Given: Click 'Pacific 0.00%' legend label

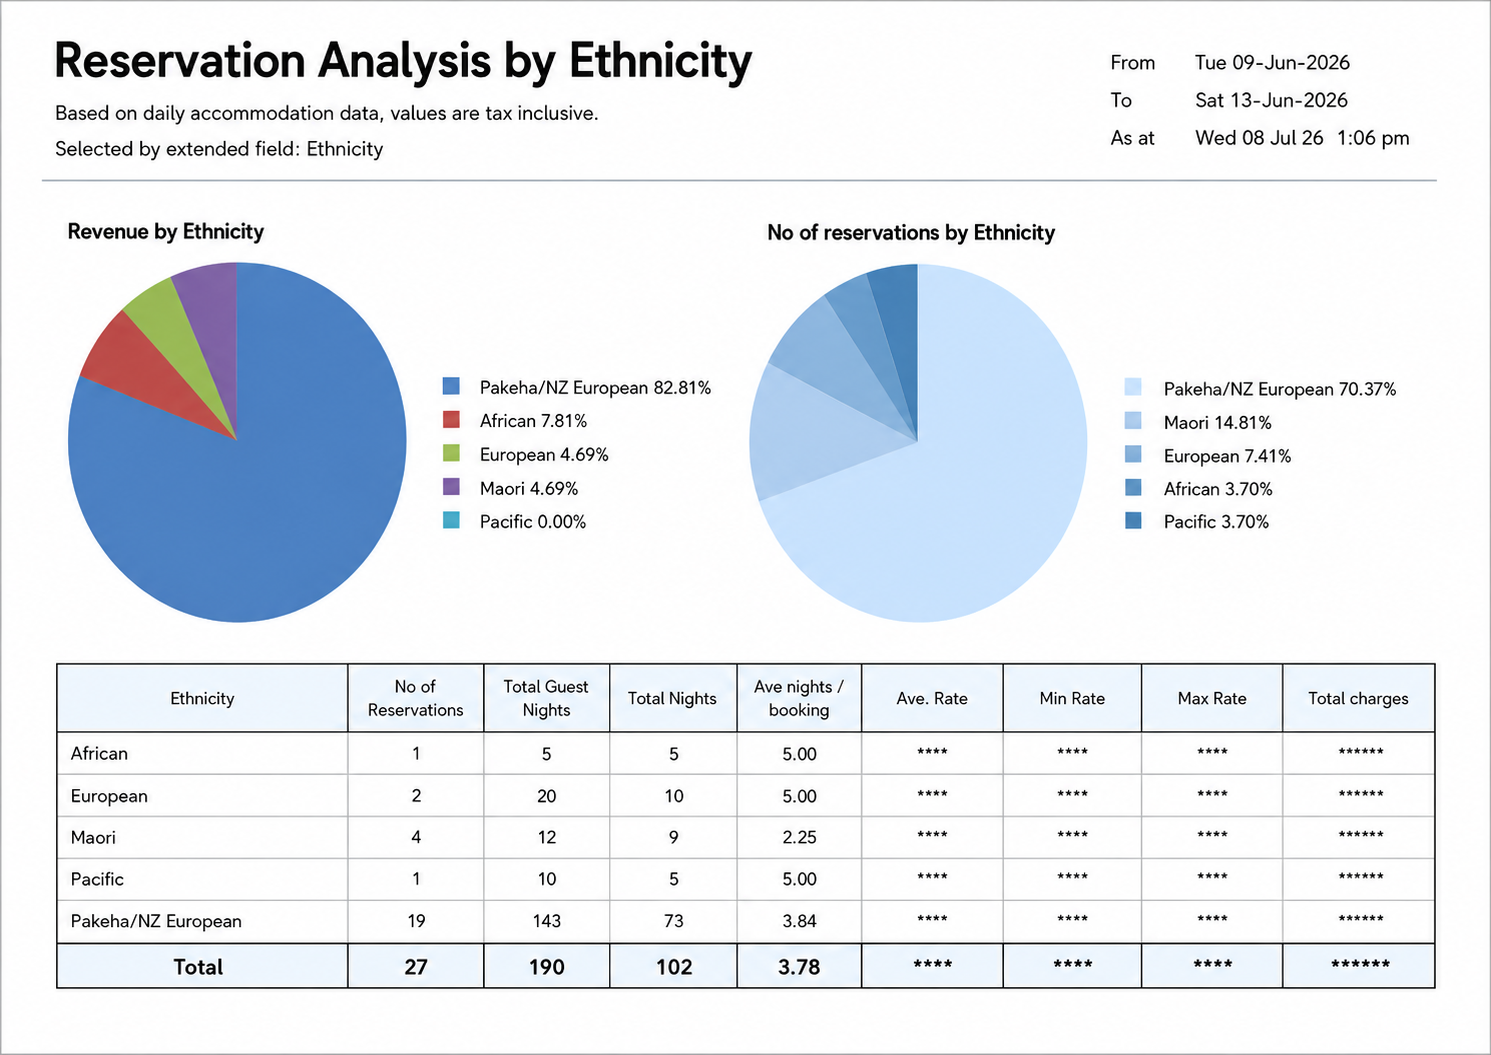Looking at the screenshot, I should tap(533, 521).
